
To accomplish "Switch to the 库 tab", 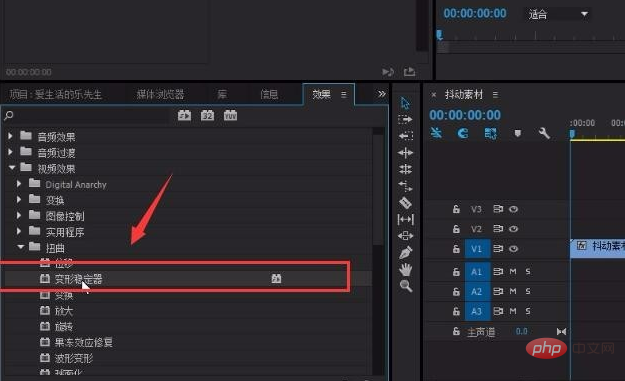I will pos(222,94).
